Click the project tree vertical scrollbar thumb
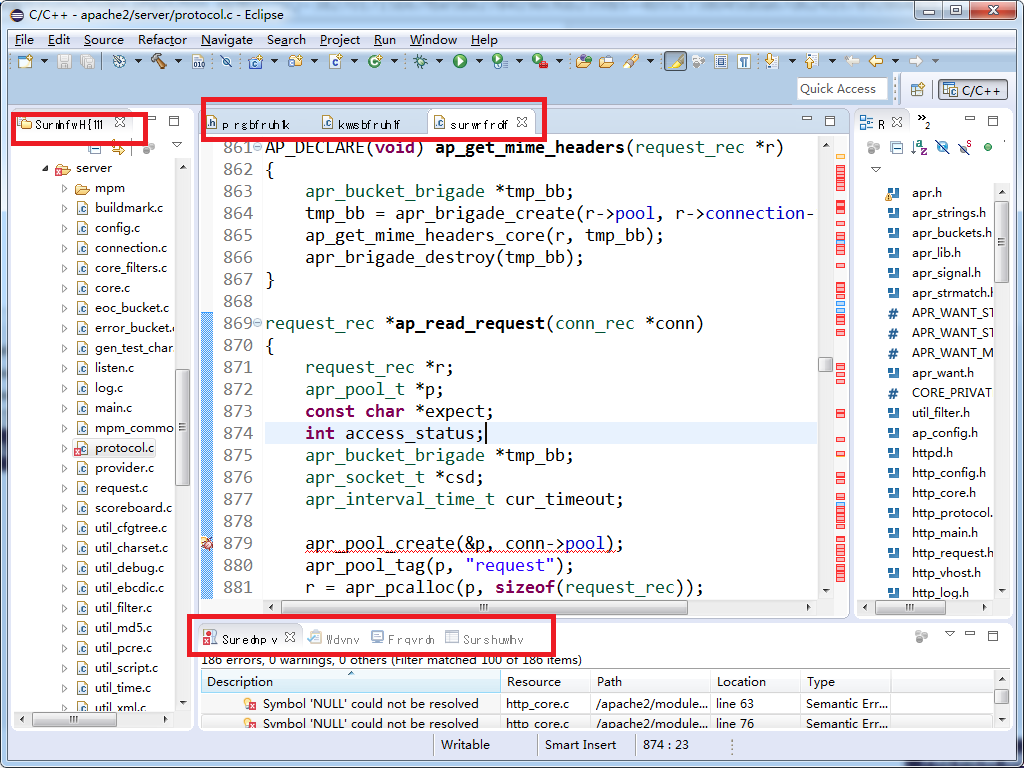The image size is (1024, 768). (182, 427)
